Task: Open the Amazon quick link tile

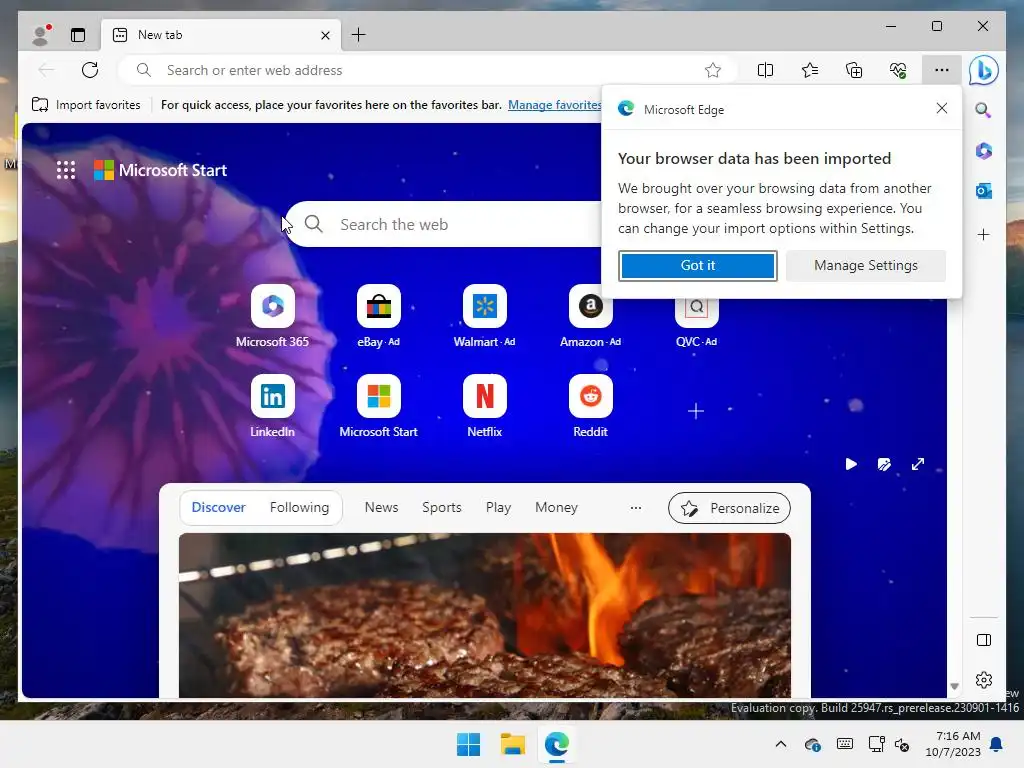Action: [x=590, y=317]
